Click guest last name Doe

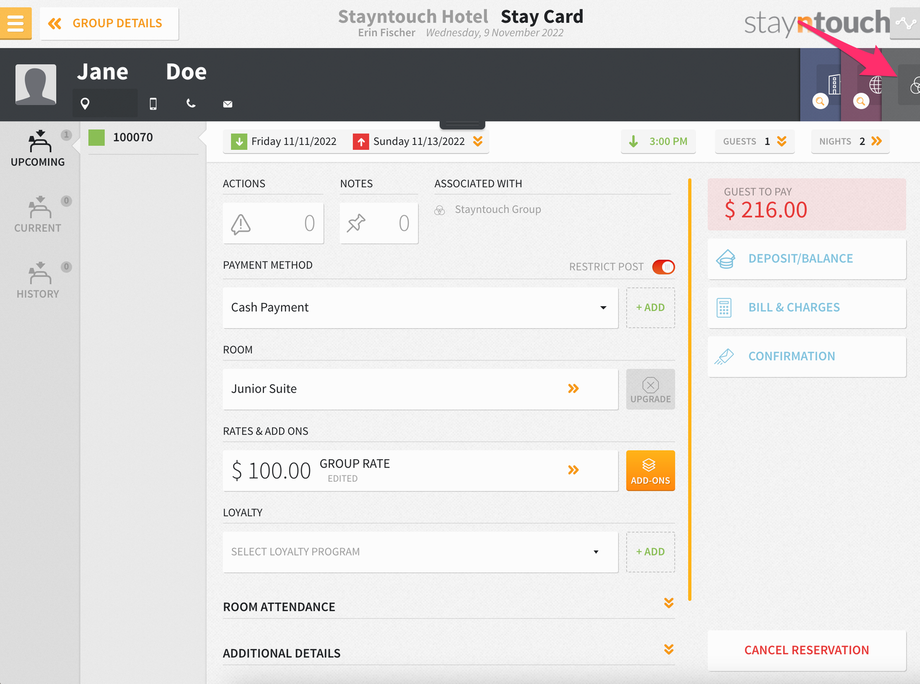coord(186,72)
